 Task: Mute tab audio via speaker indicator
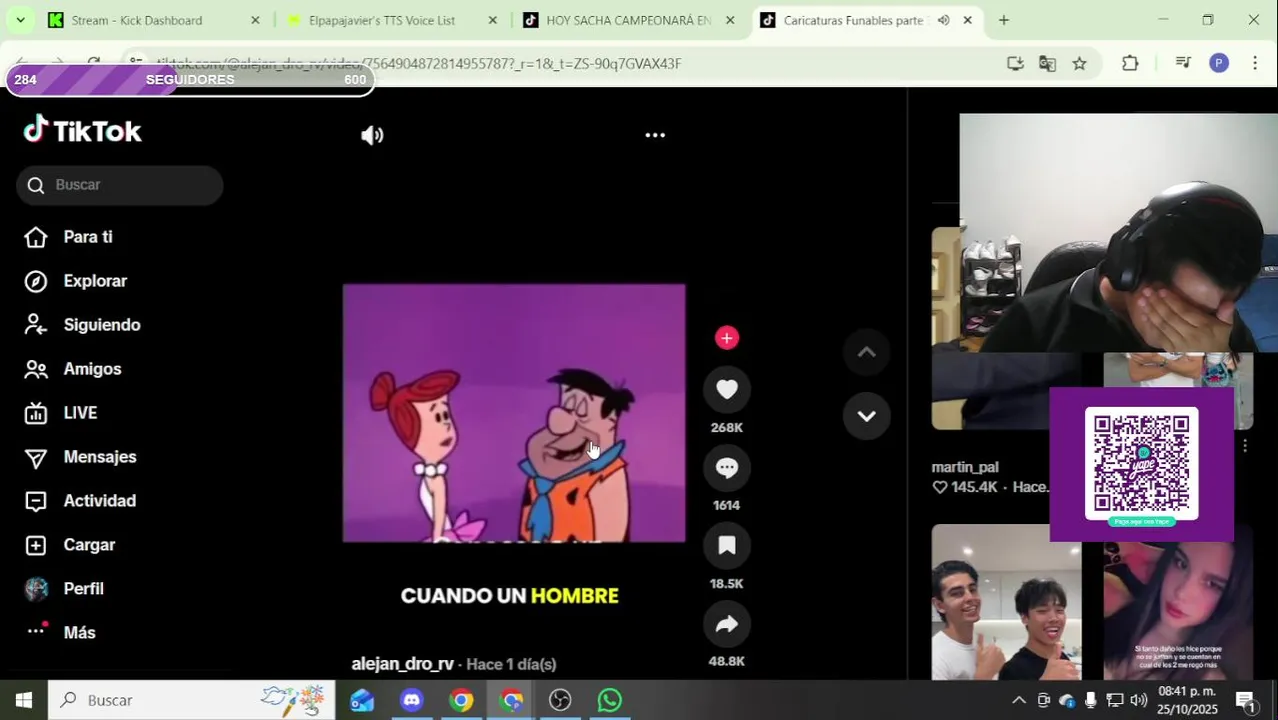(x=943, y=20)
